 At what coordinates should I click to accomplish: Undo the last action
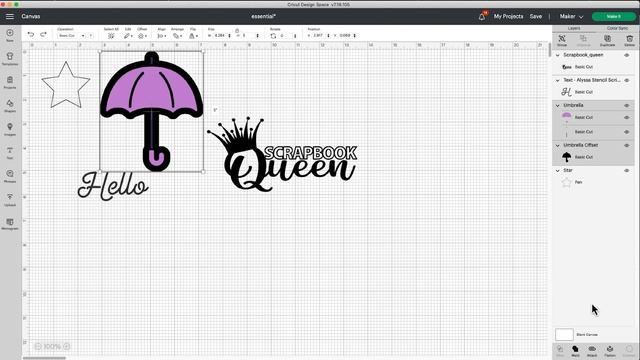[31, 35]
